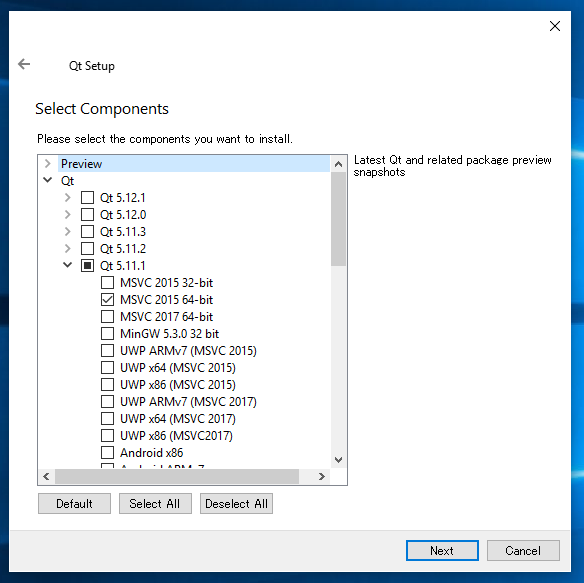Expand the Qt 5.11.3 node
Viewport: 584px width, 583px height.
(x=67, y=231)
